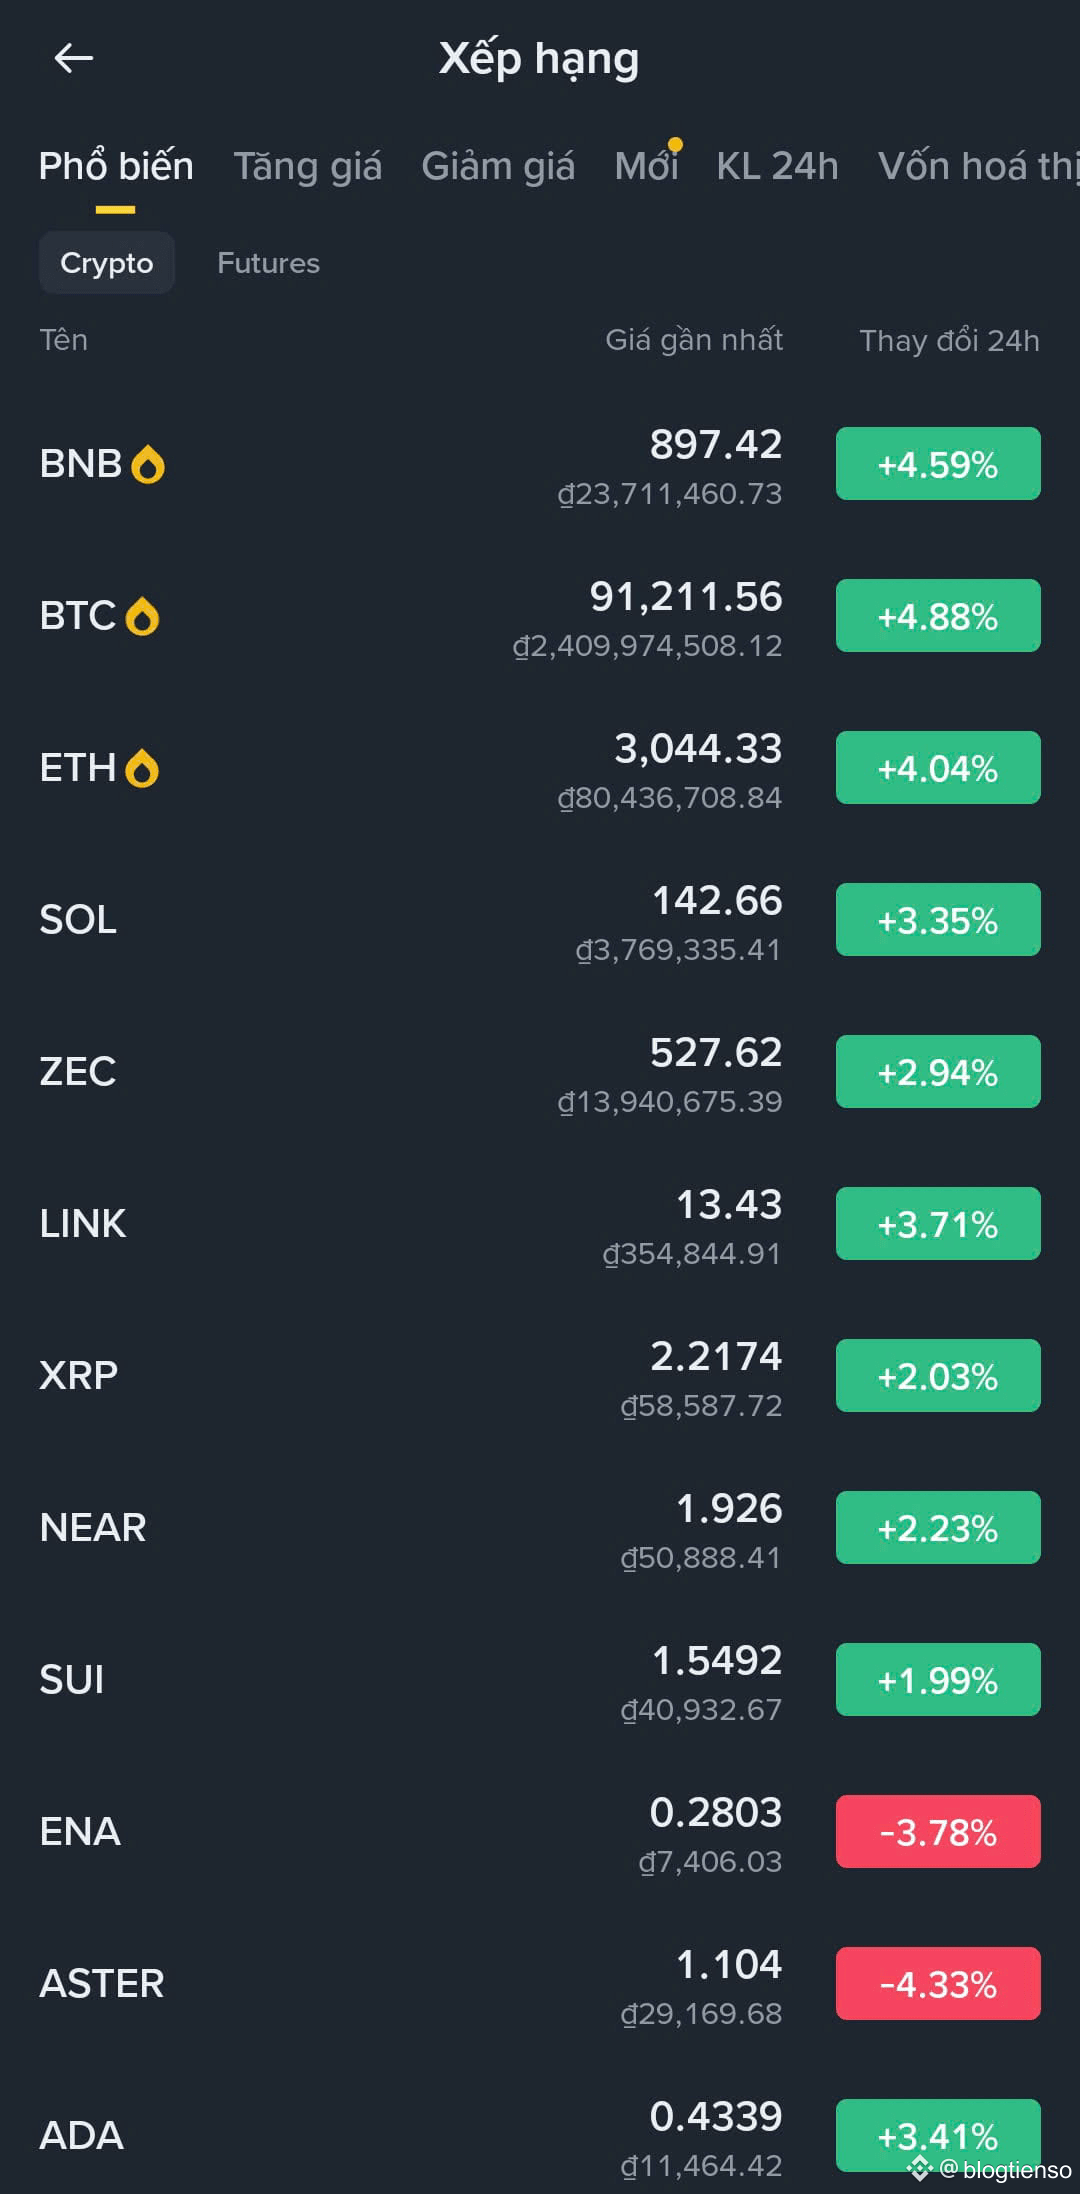
Task: Switch to the Futures filter
Action: tap(268, 263)
